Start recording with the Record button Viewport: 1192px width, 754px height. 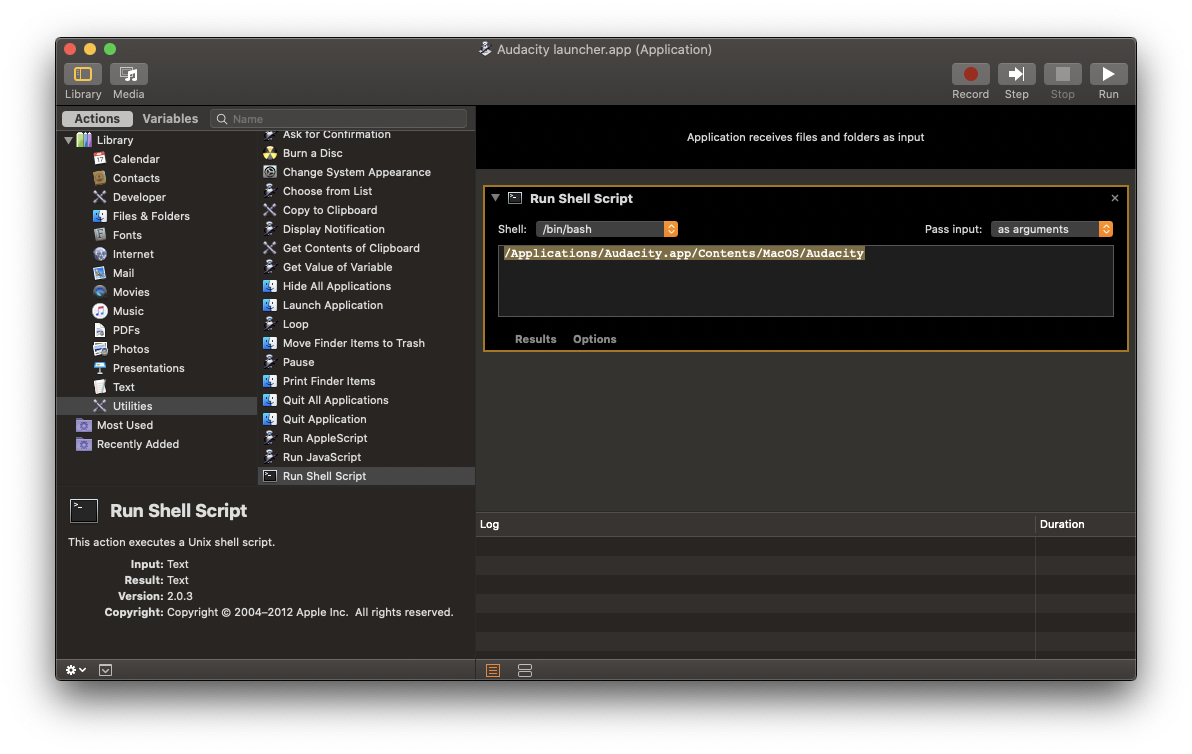971,74
